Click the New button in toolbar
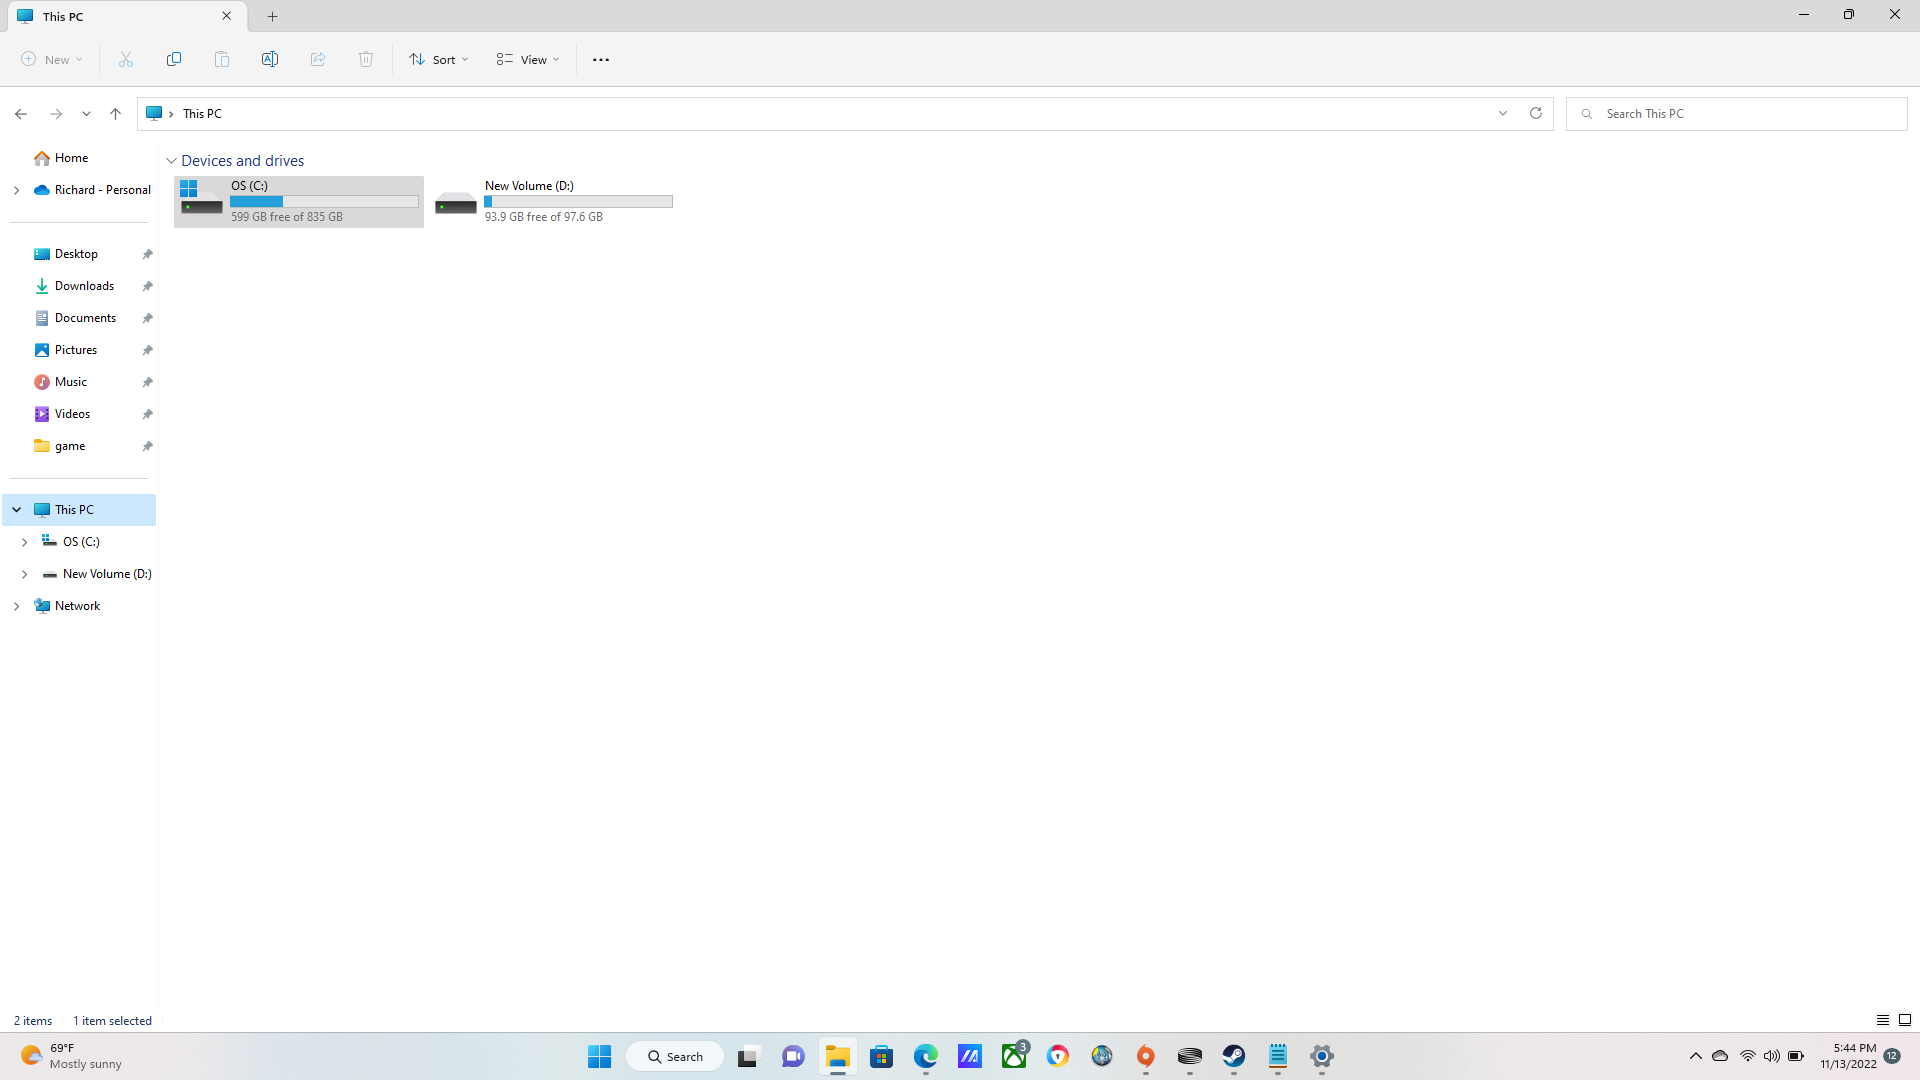Screen dimensions: 1920x1080 (x=52, y=60)
